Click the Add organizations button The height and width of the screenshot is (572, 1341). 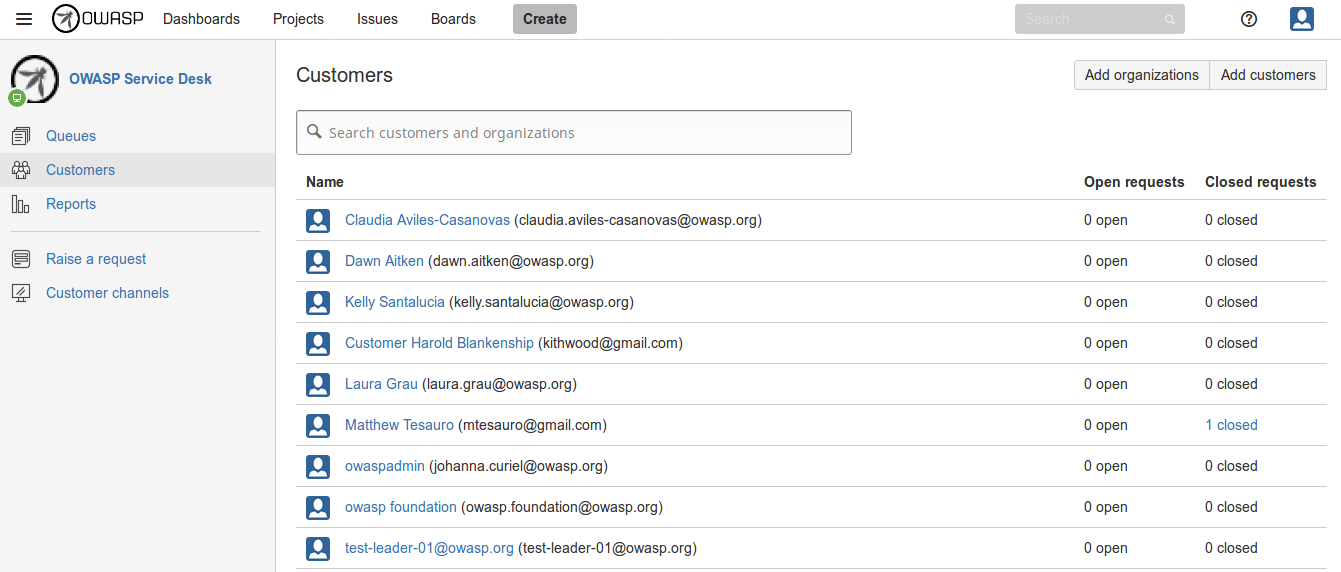(1141, 75)
